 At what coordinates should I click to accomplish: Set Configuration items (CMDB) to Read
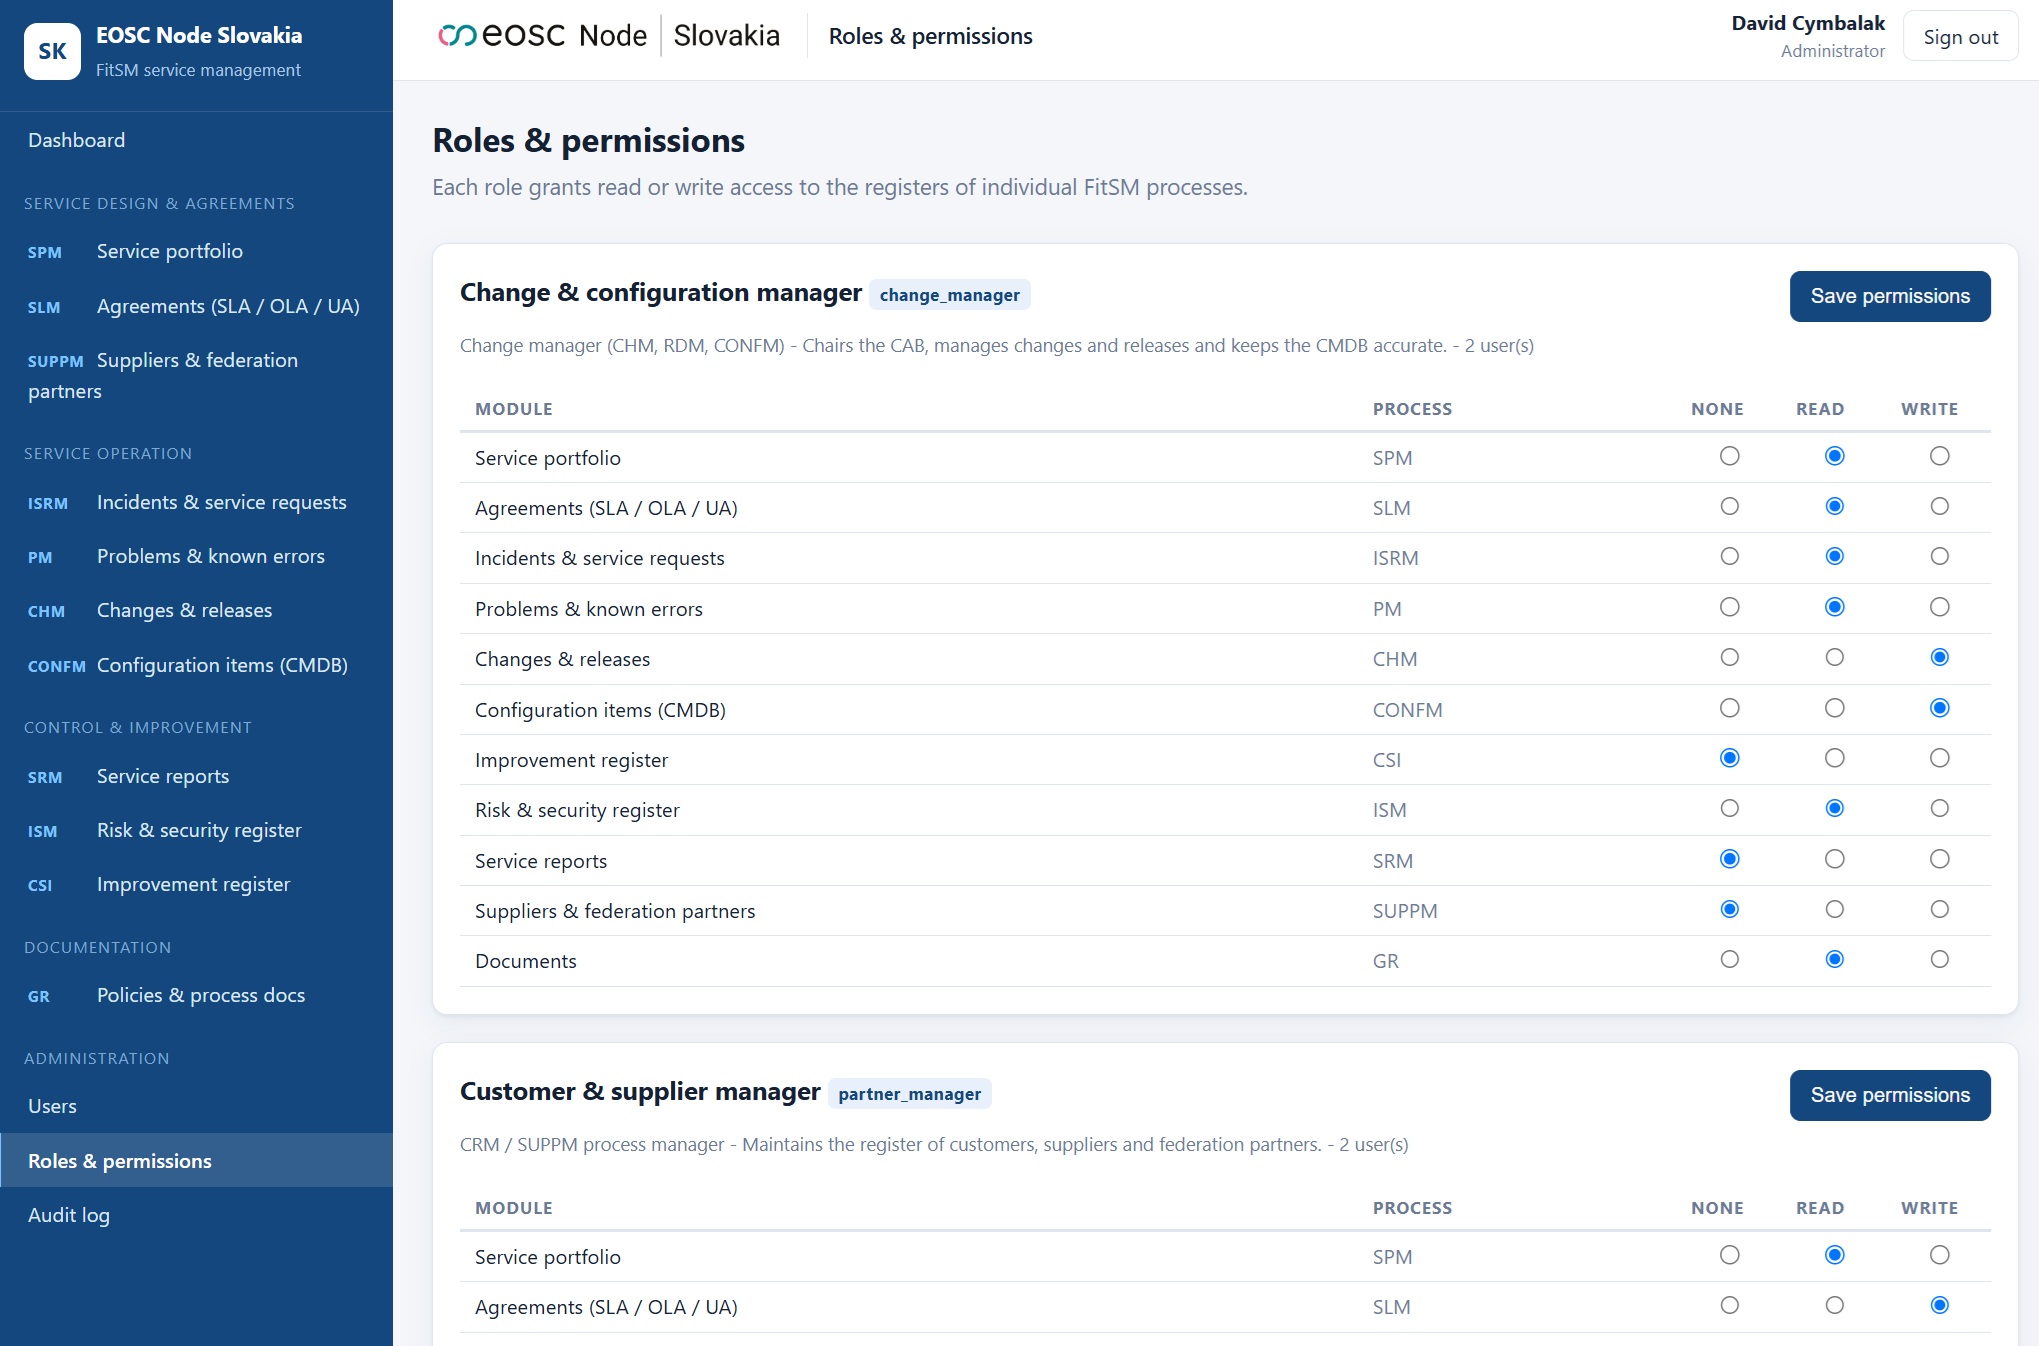point(1834,708)
